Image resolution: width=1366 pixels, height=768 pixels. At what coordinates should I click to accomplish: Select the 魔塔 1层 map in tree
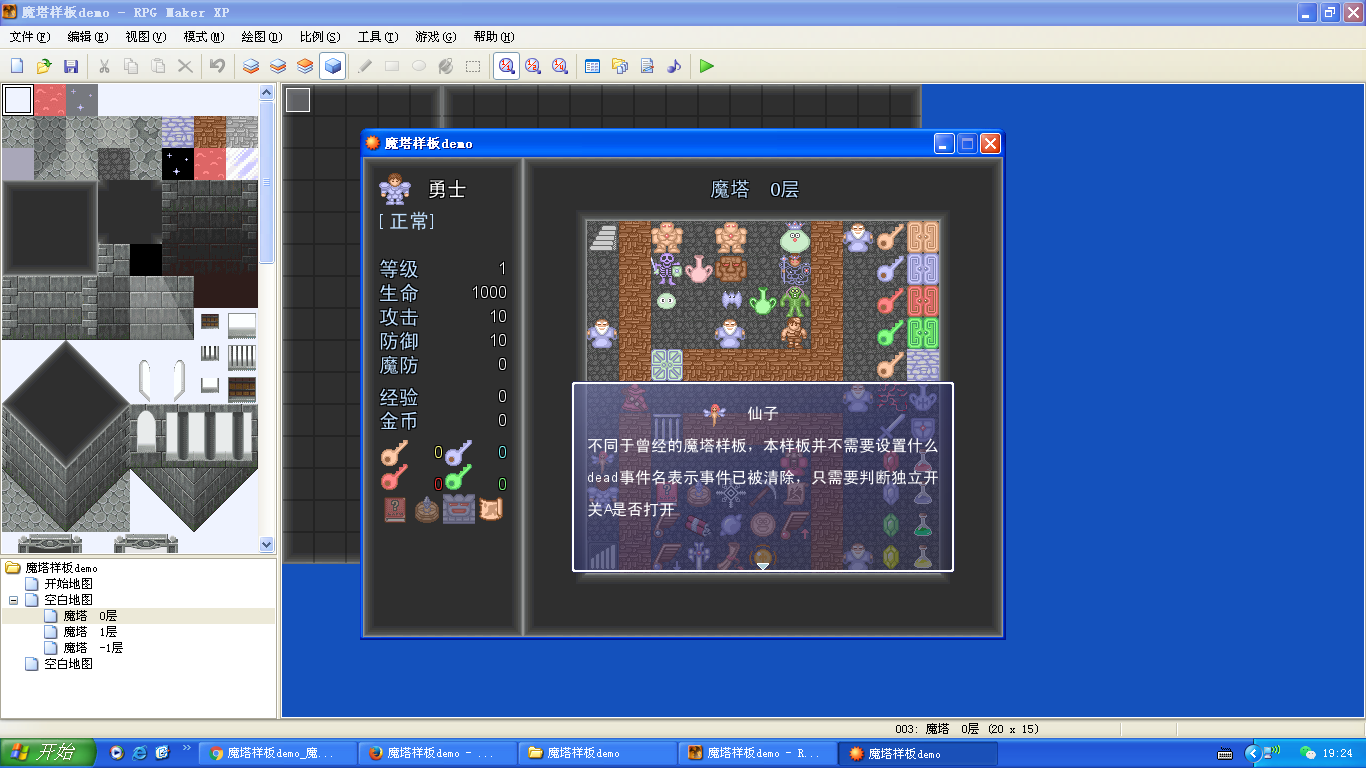coord(90,632)
